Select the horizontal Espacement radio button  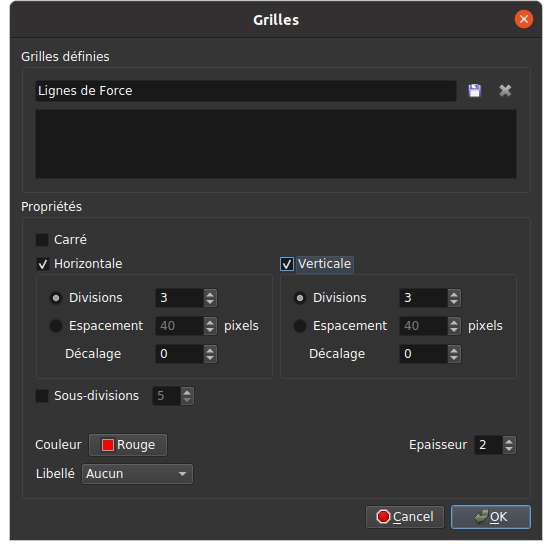point(56,326)
